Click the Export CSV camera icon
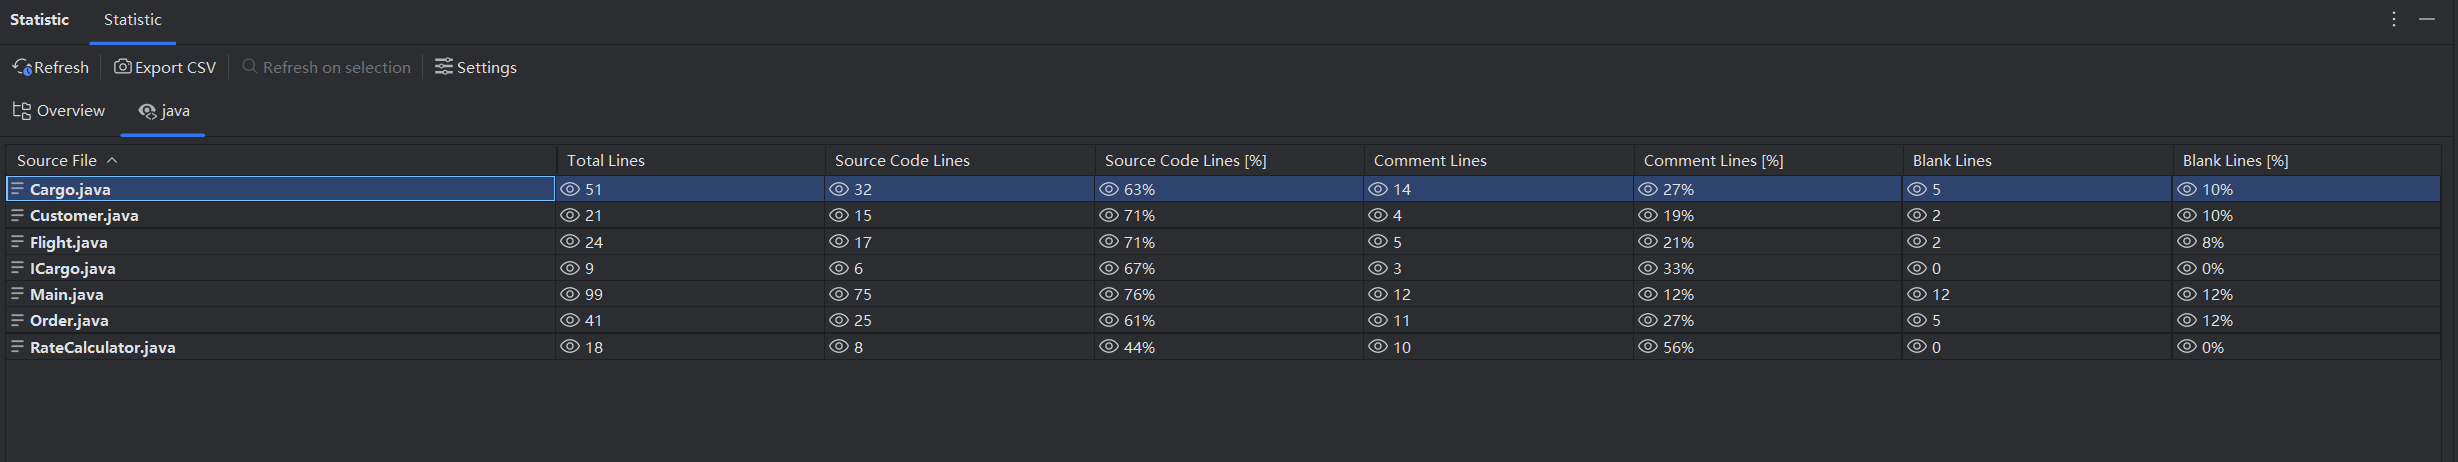Viewport: 2458px width, 462px height. tap(123, 67)
